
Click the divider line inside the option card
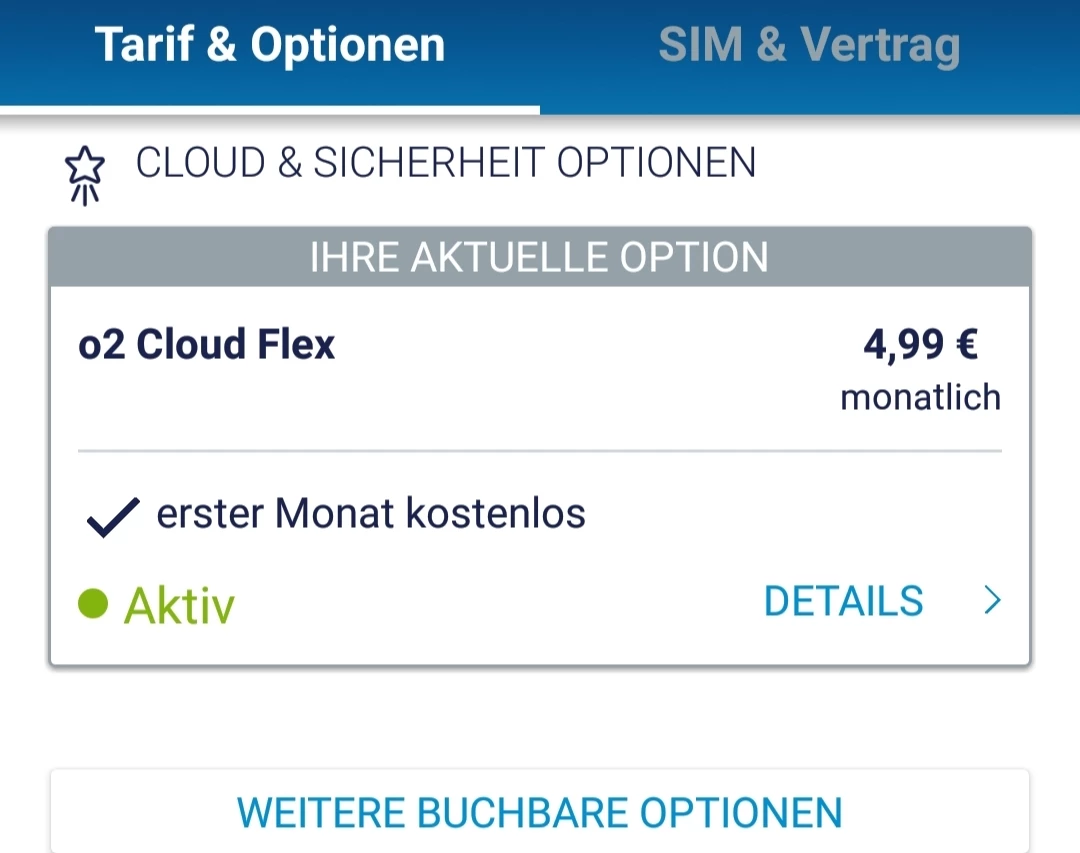pos(540,451)
